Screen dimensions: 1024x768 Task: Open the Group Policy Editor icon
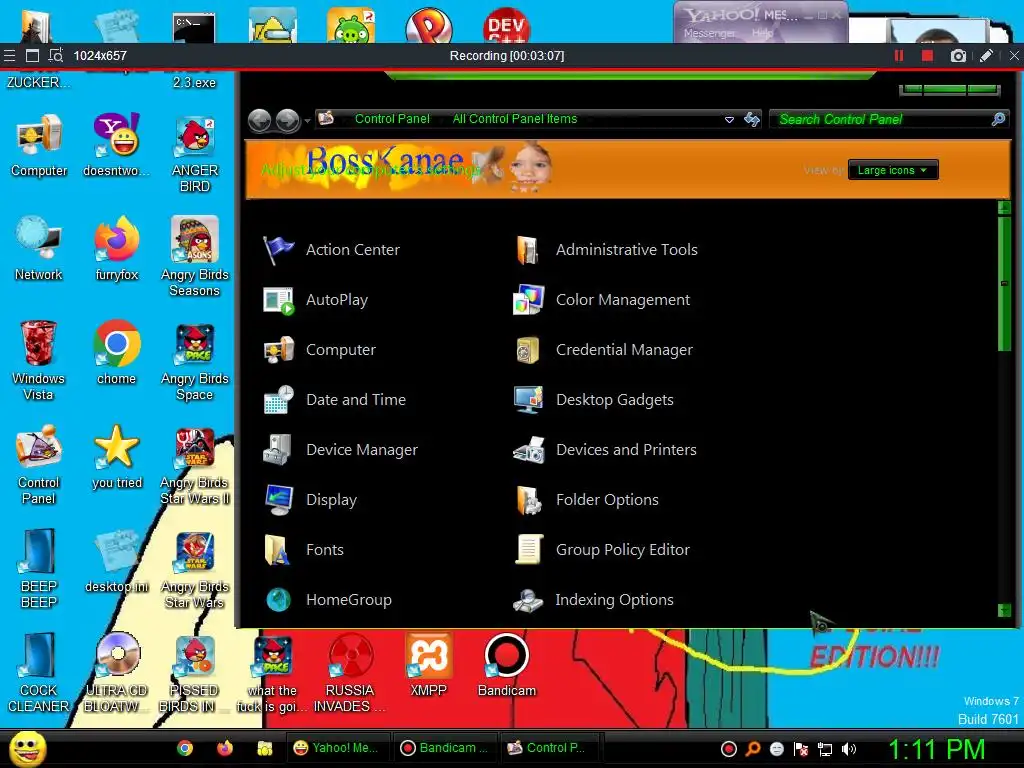point(528,550)
